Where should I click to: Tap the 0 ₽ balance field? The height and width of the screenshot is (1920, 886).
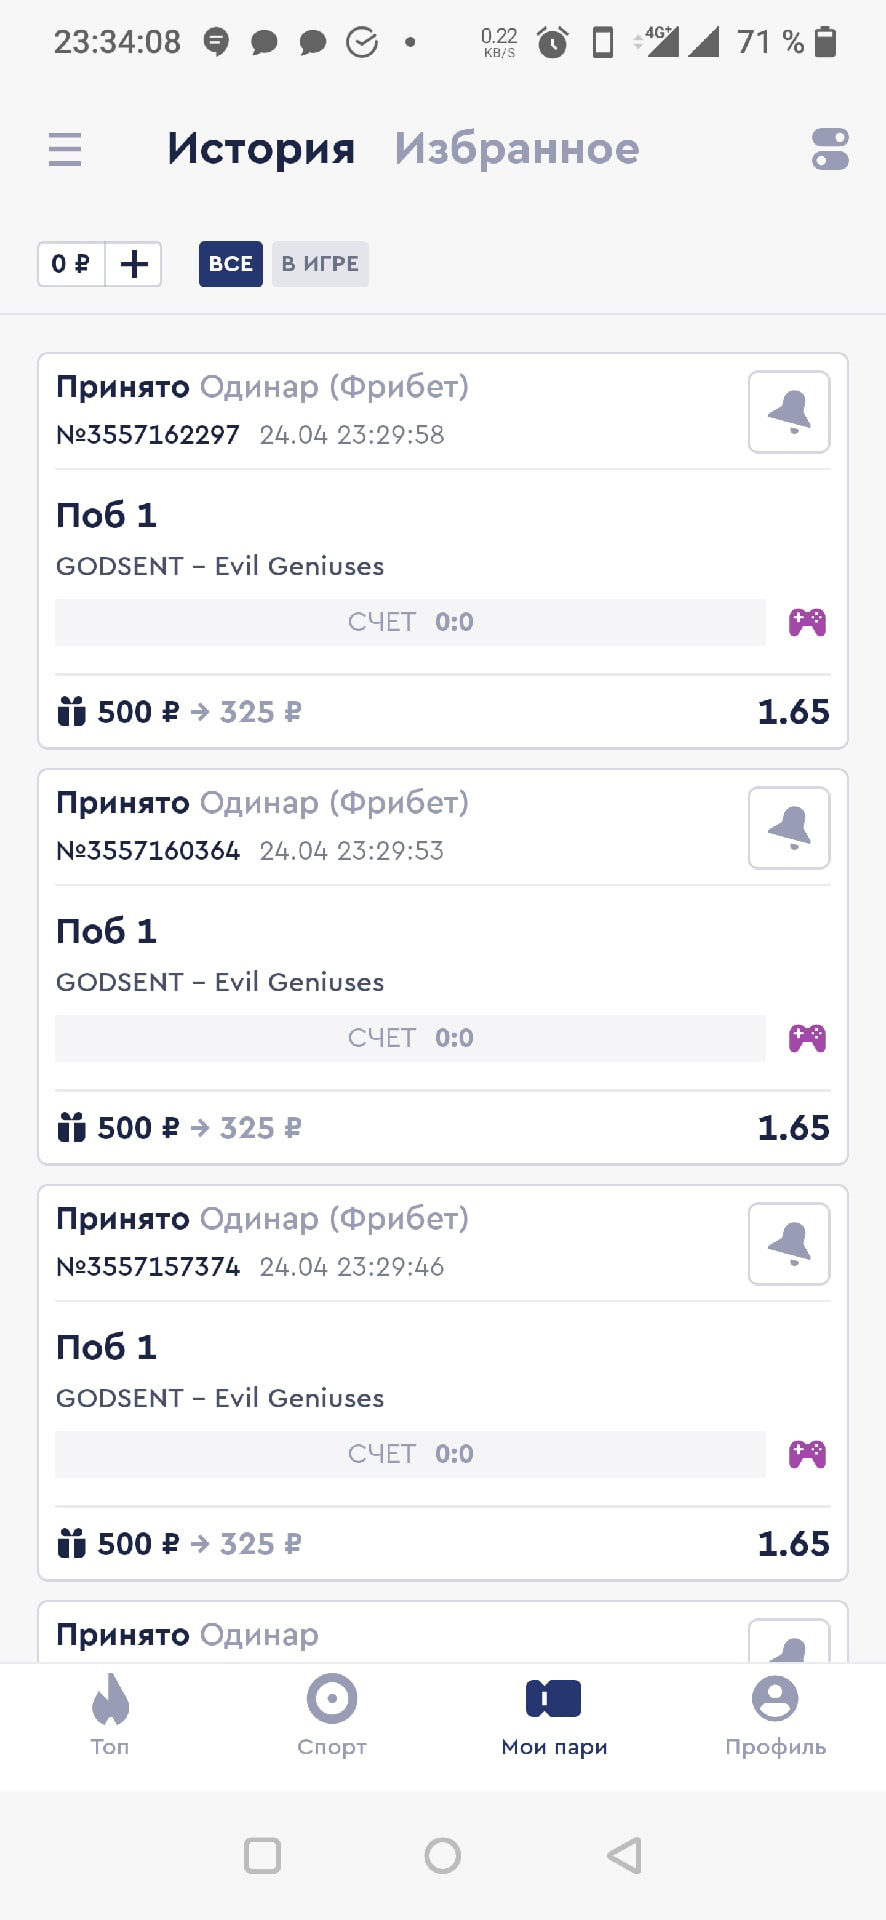[x=71, y=264]
